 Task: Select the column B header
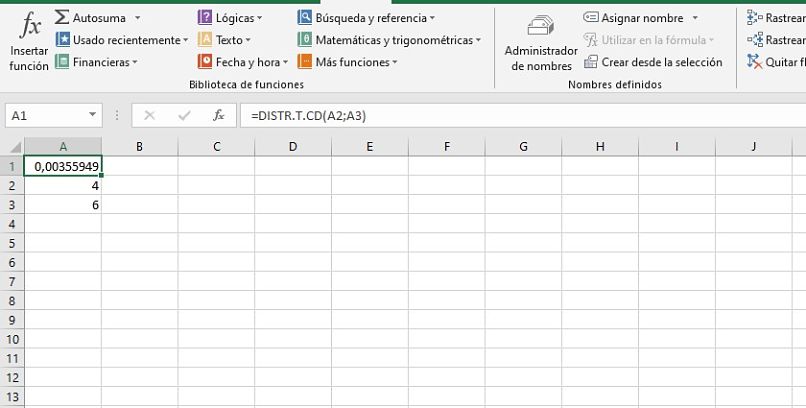(139, 147)
